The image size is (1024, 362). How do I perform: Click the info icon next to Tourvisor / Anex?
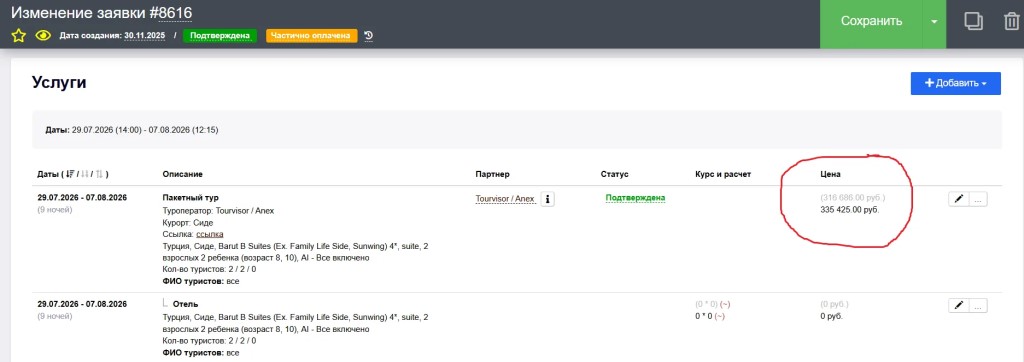pos(548,200)
